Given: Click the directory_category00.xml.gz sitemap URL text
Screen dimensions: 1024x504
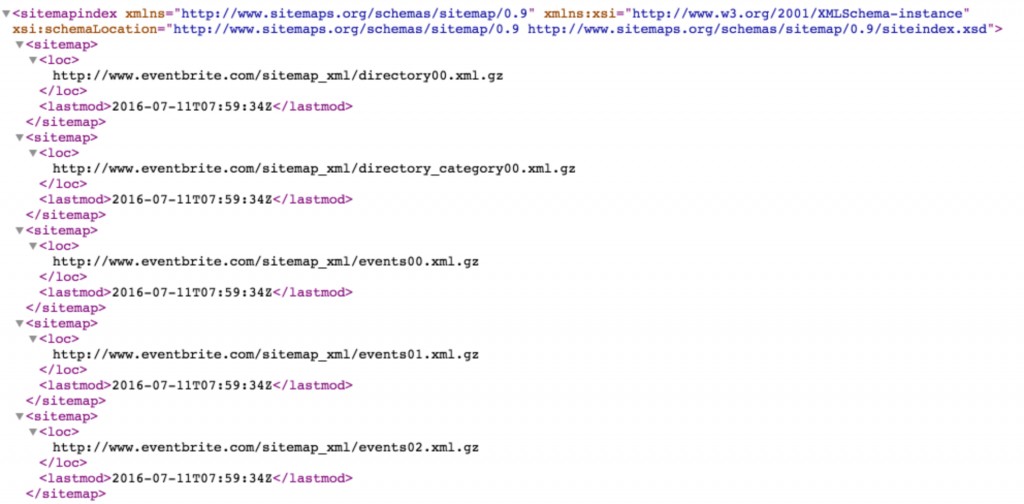Looking at the screenshot, I should [x=314, y=168].
